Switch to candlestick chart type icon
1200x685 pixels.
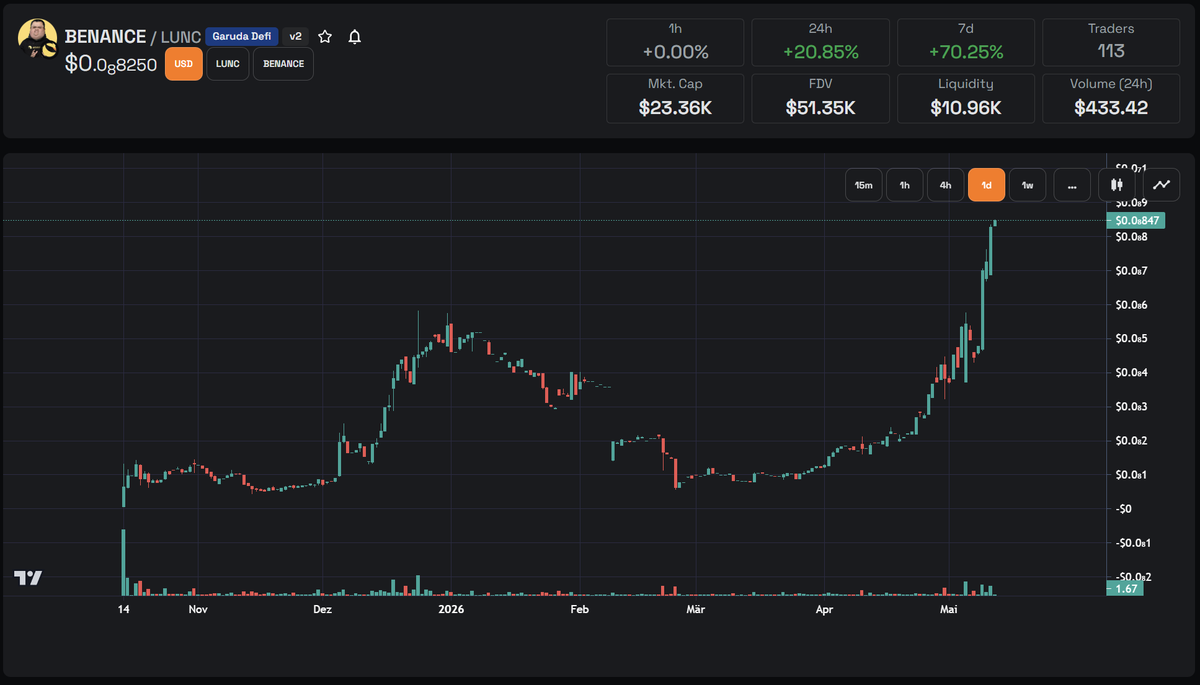click(x=1117, y=185)
